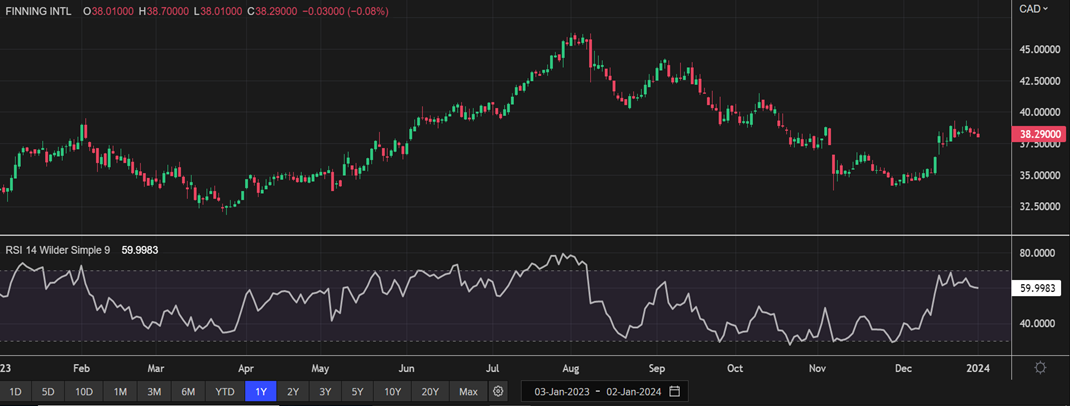1070x406 pixels.
Task: Choose the YTD range
Action: 225,392
